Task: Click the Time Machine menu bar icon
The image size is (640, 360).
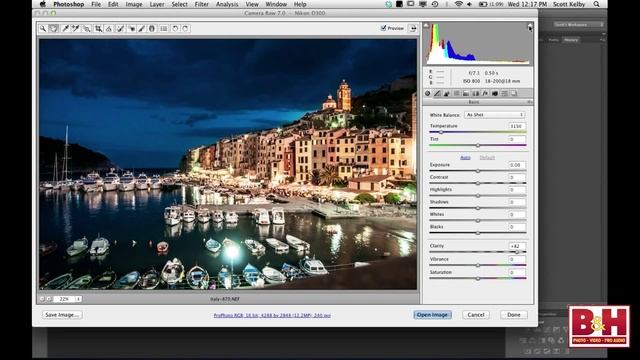Action: (x=435, y=4)
